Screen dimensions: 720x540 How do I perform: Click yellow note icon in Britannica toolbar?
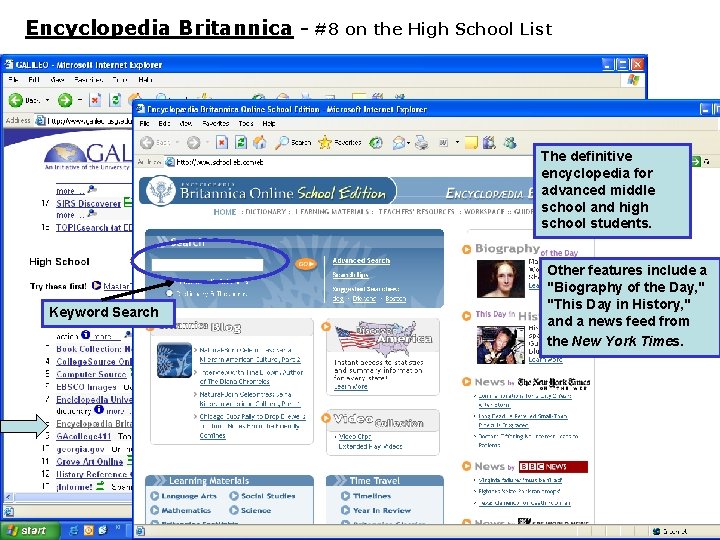[471, 143]
